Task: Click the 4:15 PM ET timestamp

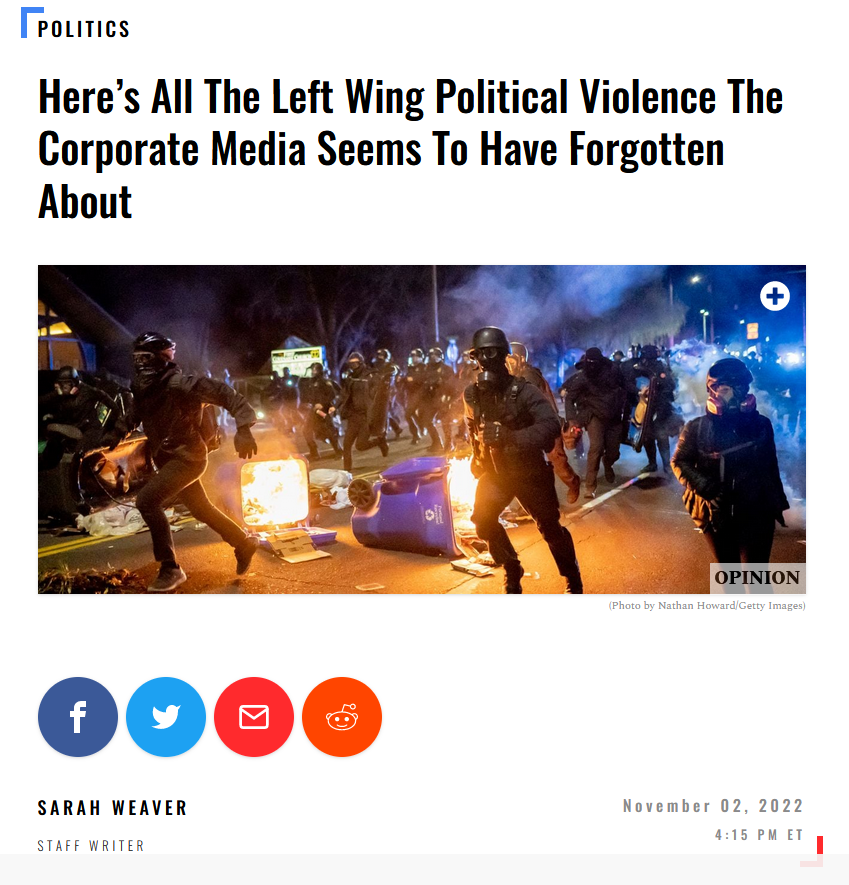Action: pos(759,835)
